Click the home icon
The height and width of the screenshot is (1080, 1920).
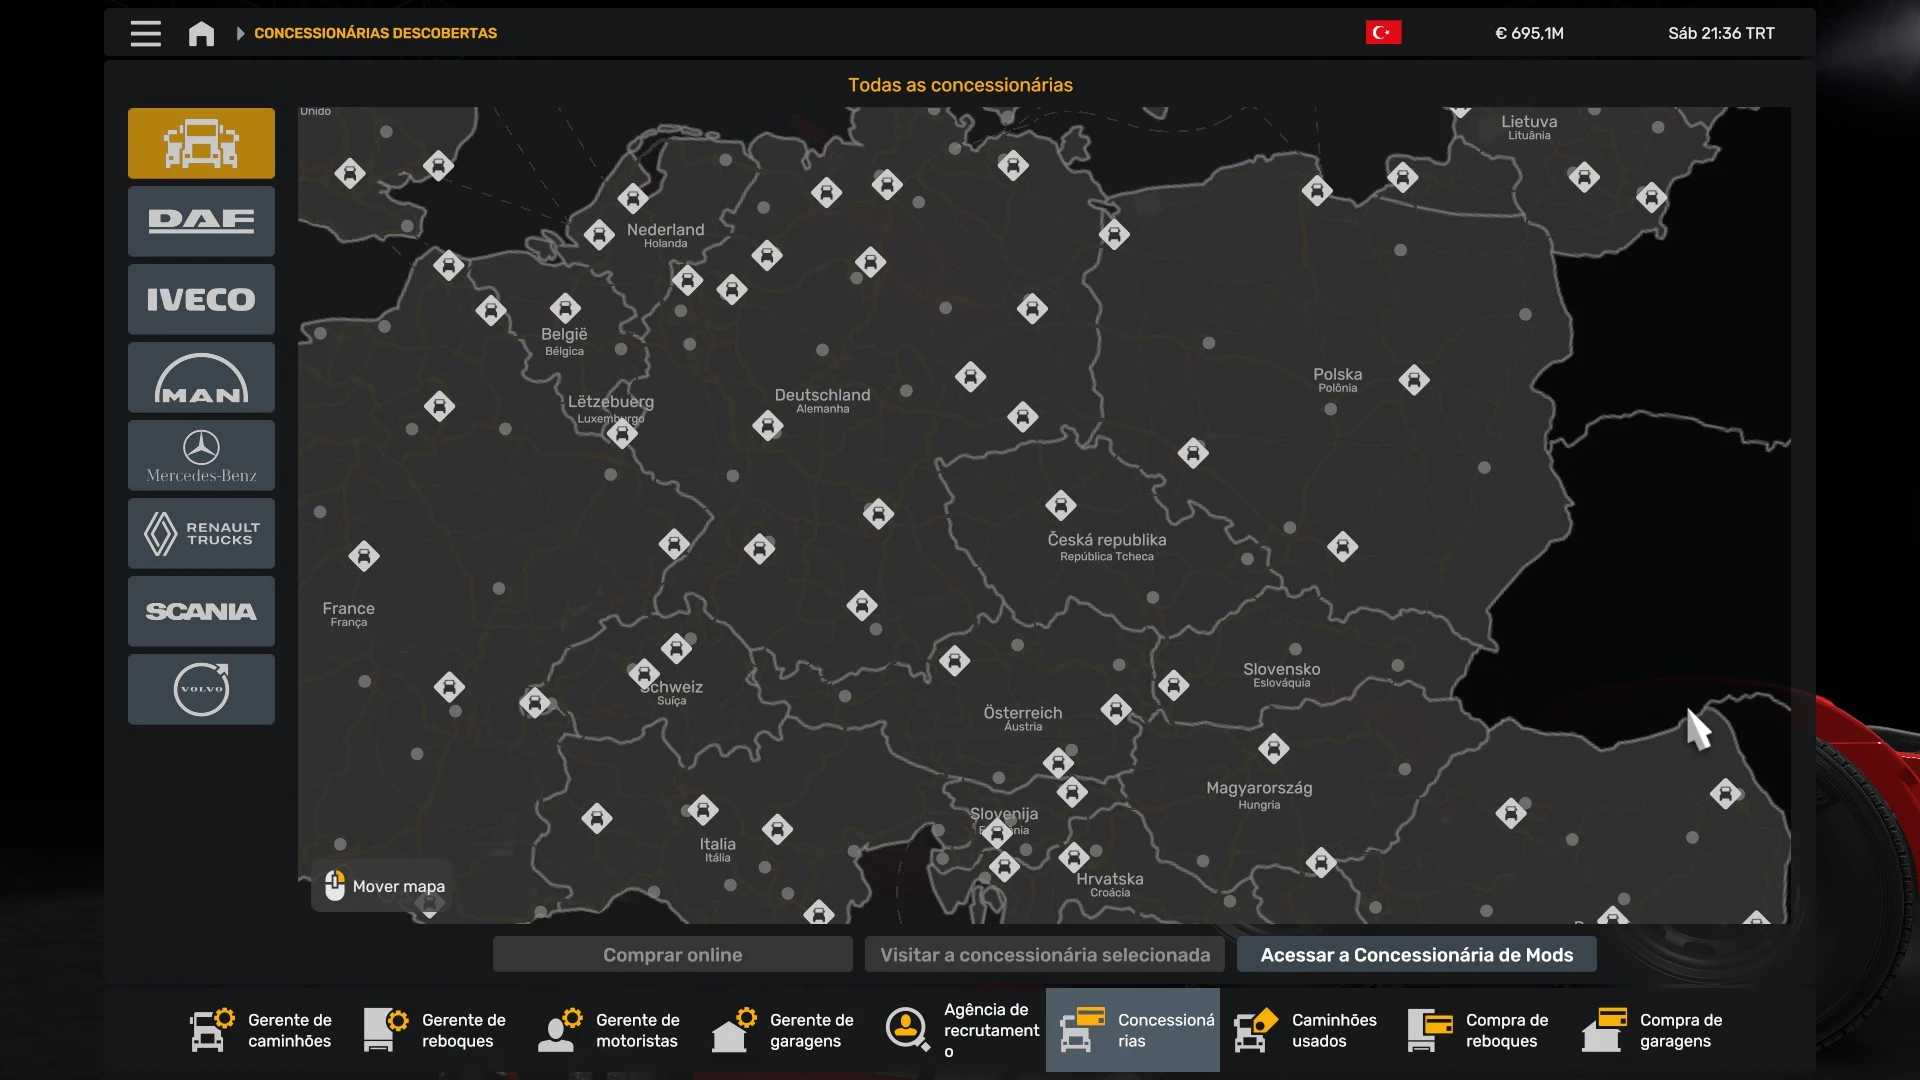[x=201, y=34]
